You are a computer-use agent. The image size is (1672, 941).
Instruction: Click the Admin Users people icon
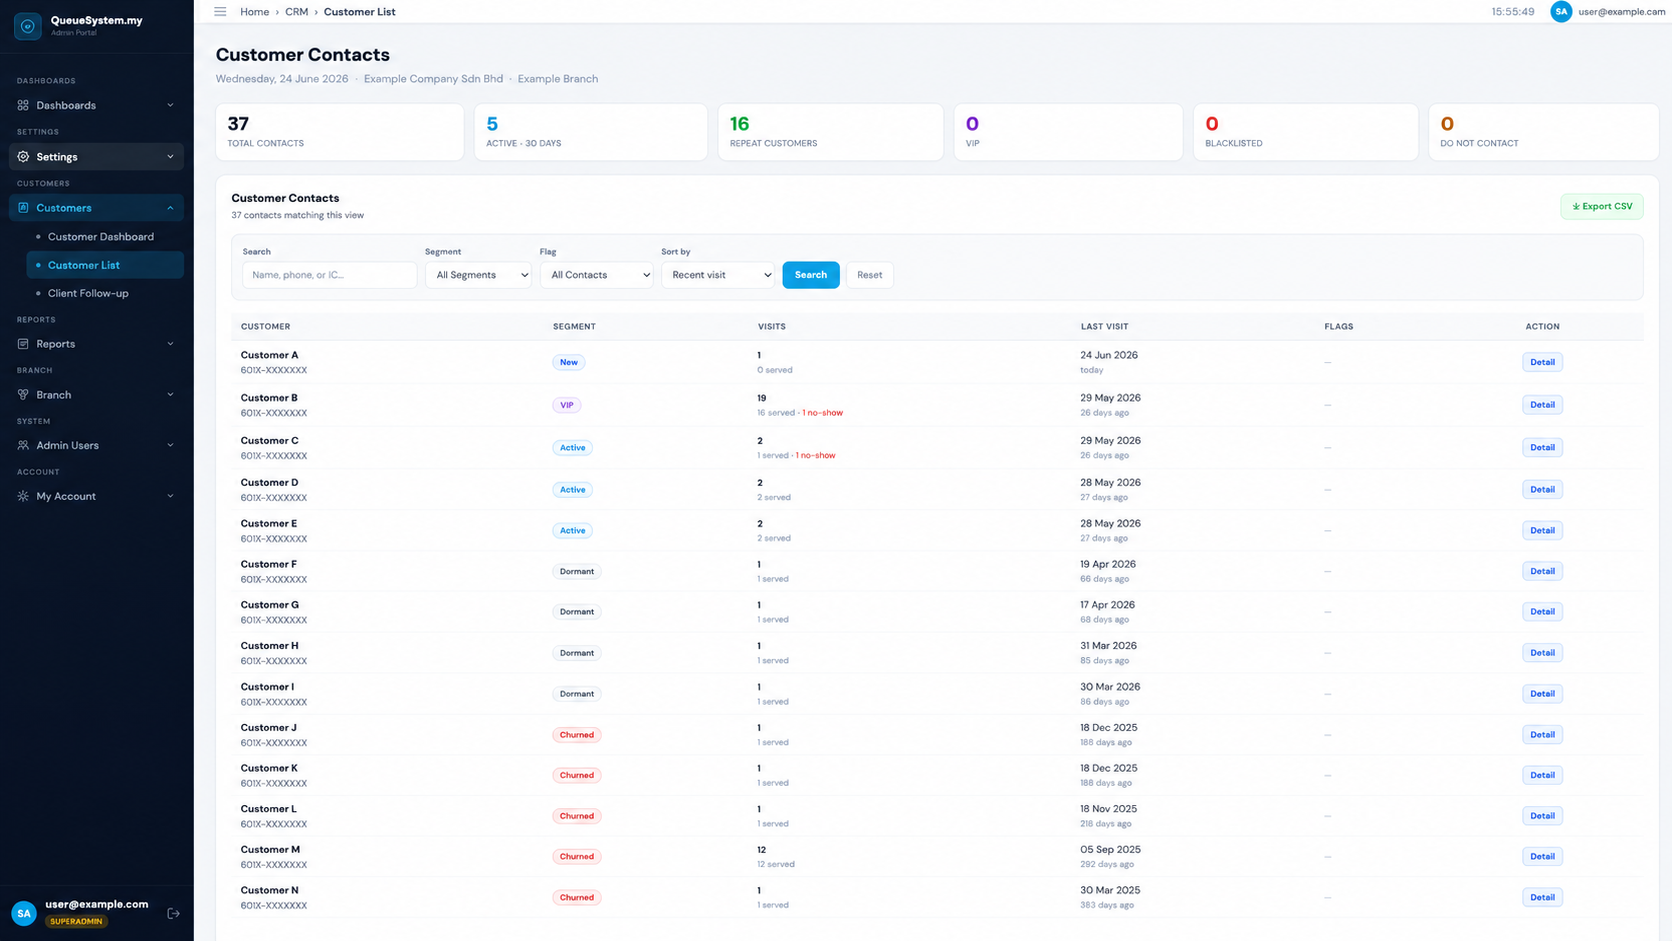pyautogui.click(x=23, y=446)
